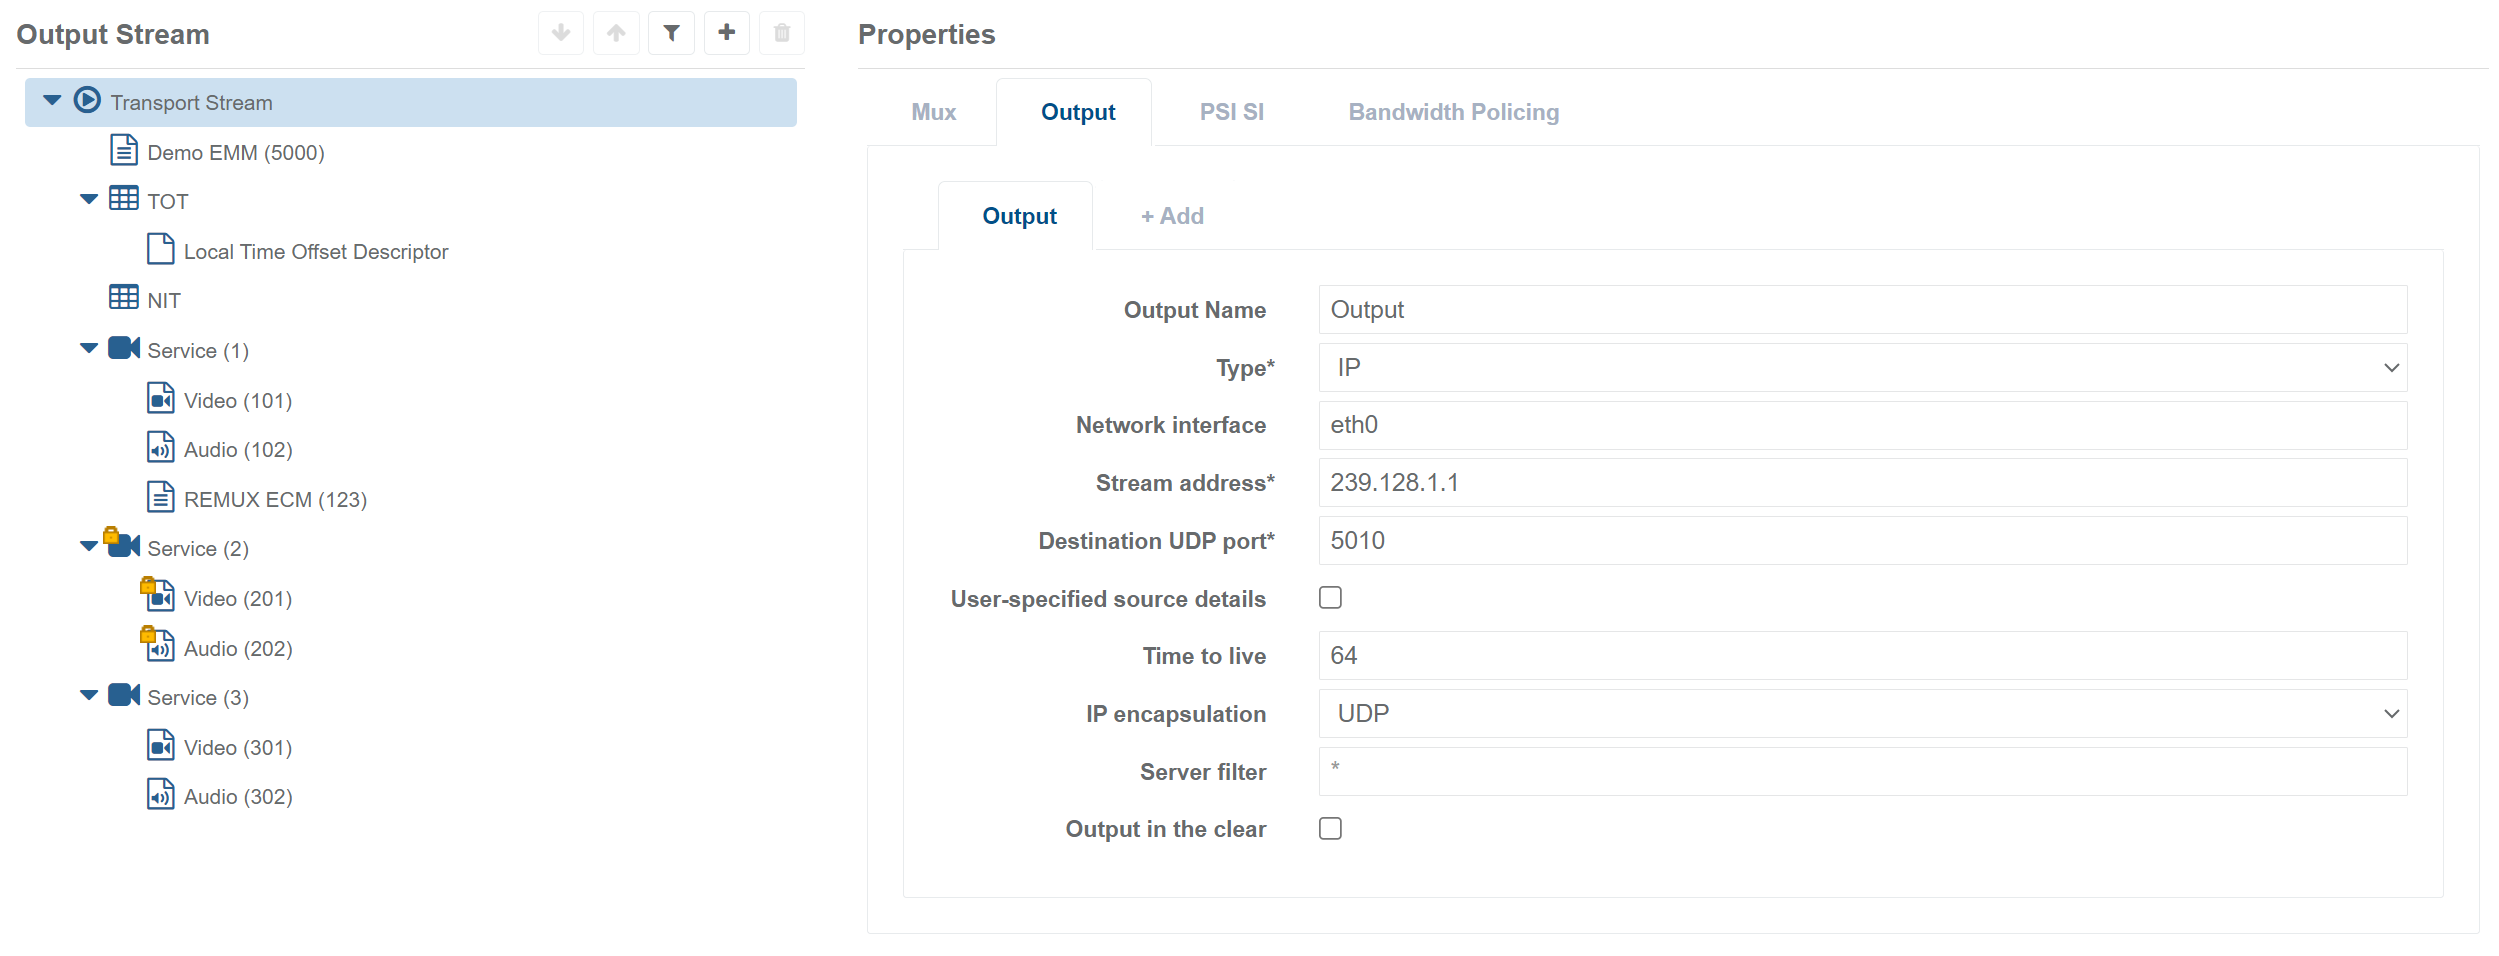Open the Type dropdown showing IP
The height and width of the screenshot is (956, 2499).
pos(1862,368)
